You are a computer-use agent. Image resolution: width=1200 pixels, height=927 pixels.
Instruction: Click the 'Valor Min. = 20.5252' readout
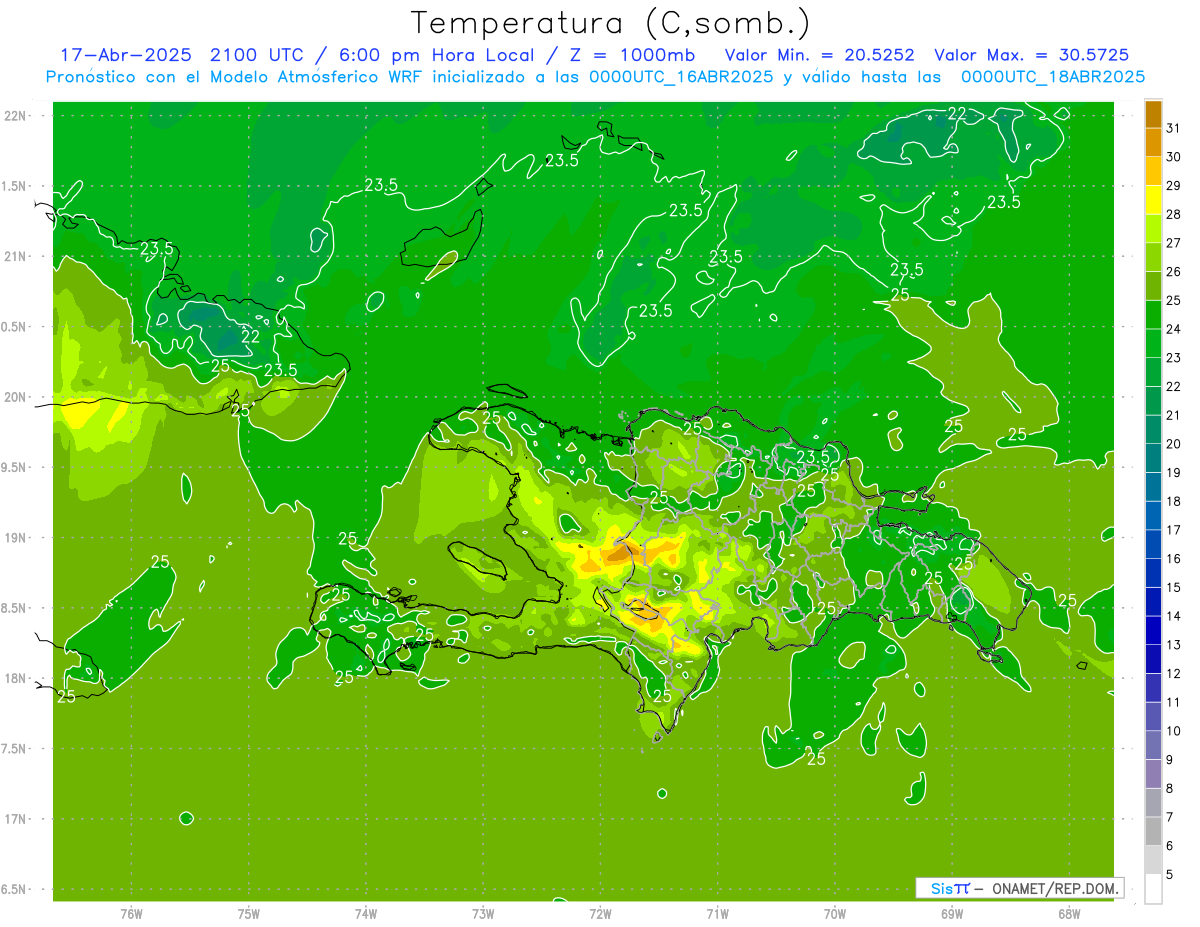tap(820, 55)
